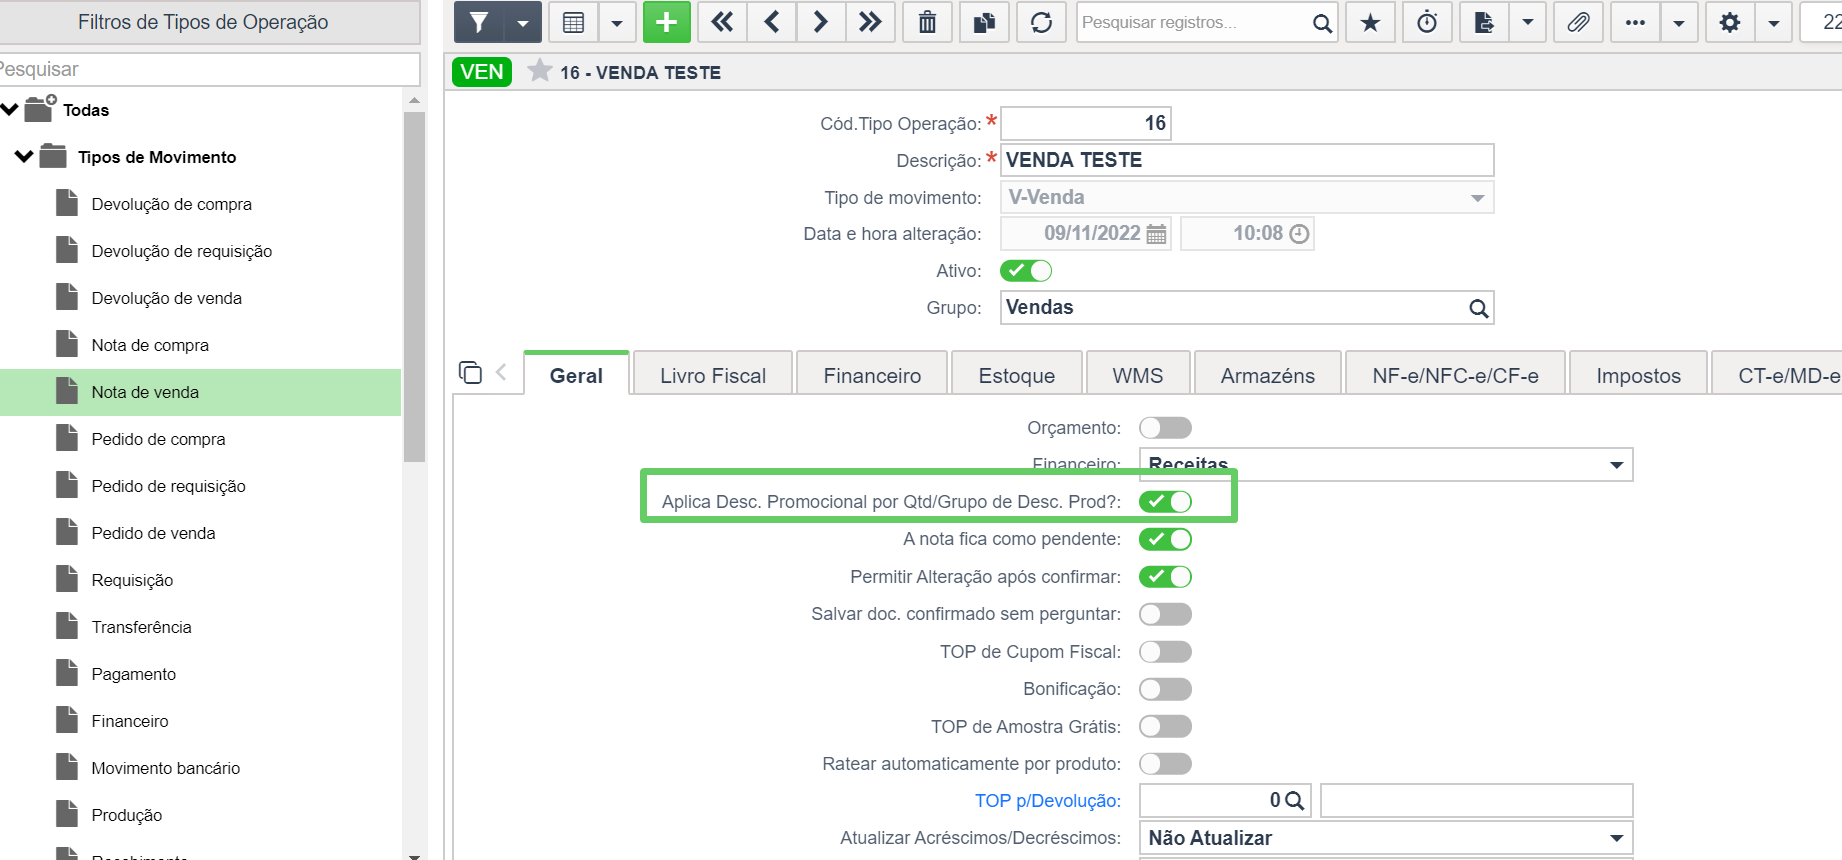Click the trash delete record icon
1842x860 pixels.
[927, 22]
